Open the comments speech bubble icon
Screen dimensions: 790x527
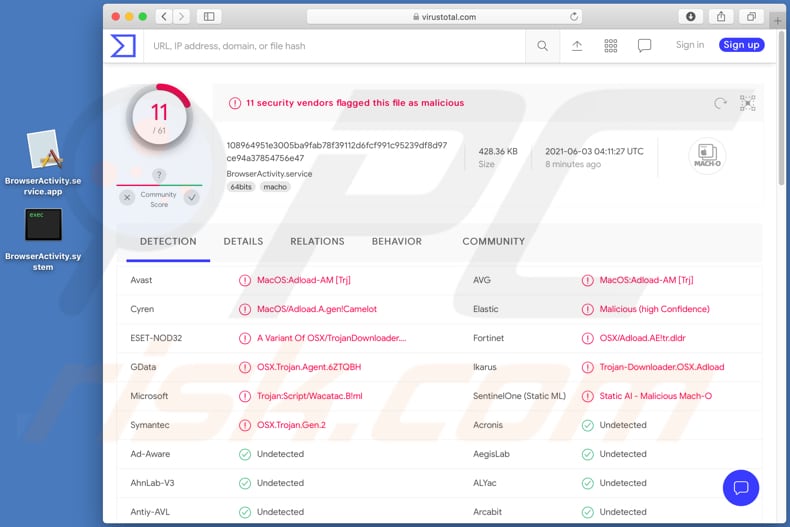pyautogui.click(x=645, y=45)
